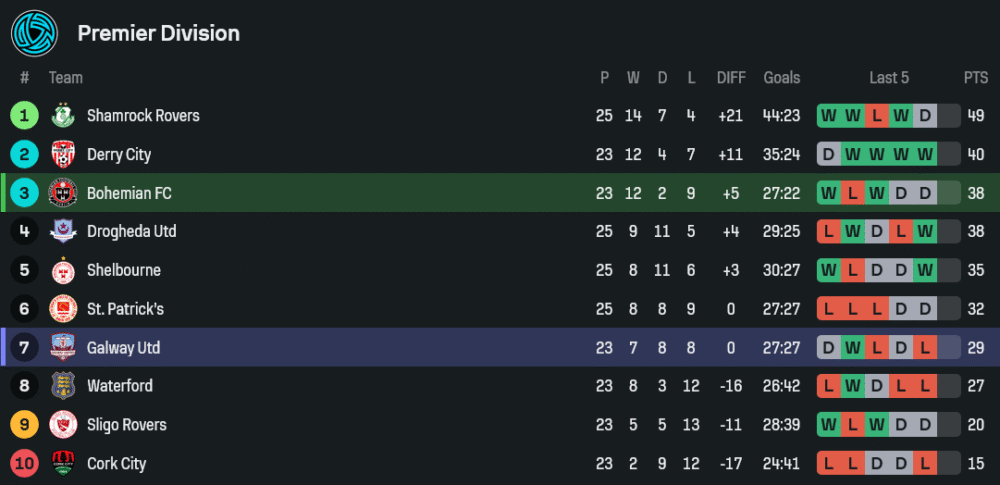The image size is (1000, 485).
Task: Open the Shamrock Rovers team name
Action: (143, 116)
